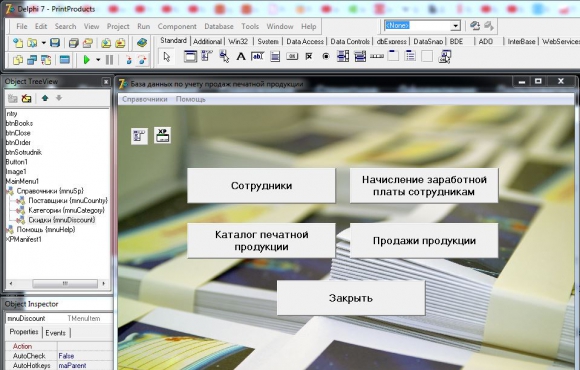The image size is (580, 370).
Task: Click the Сотрудники button
Action: (x=262, y=185)
